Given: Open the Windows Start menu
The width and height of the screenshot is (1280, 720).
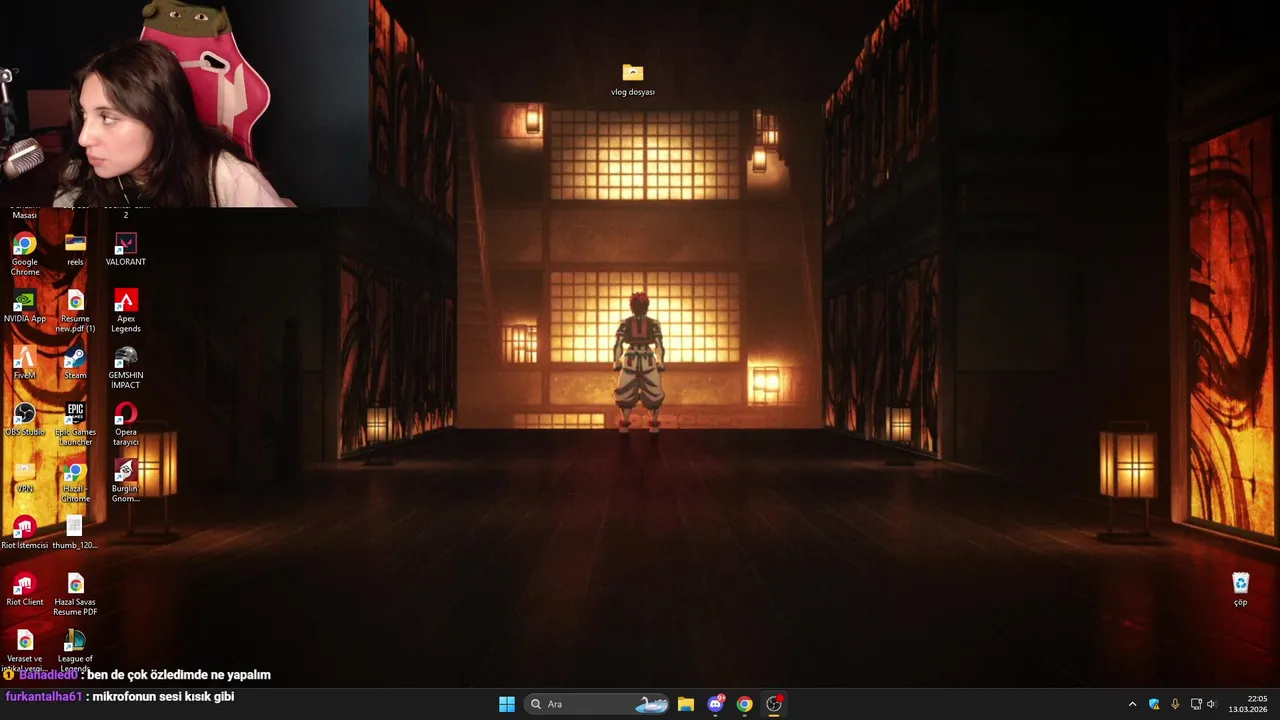Looking at the screenshot, I should coord(507,704).
